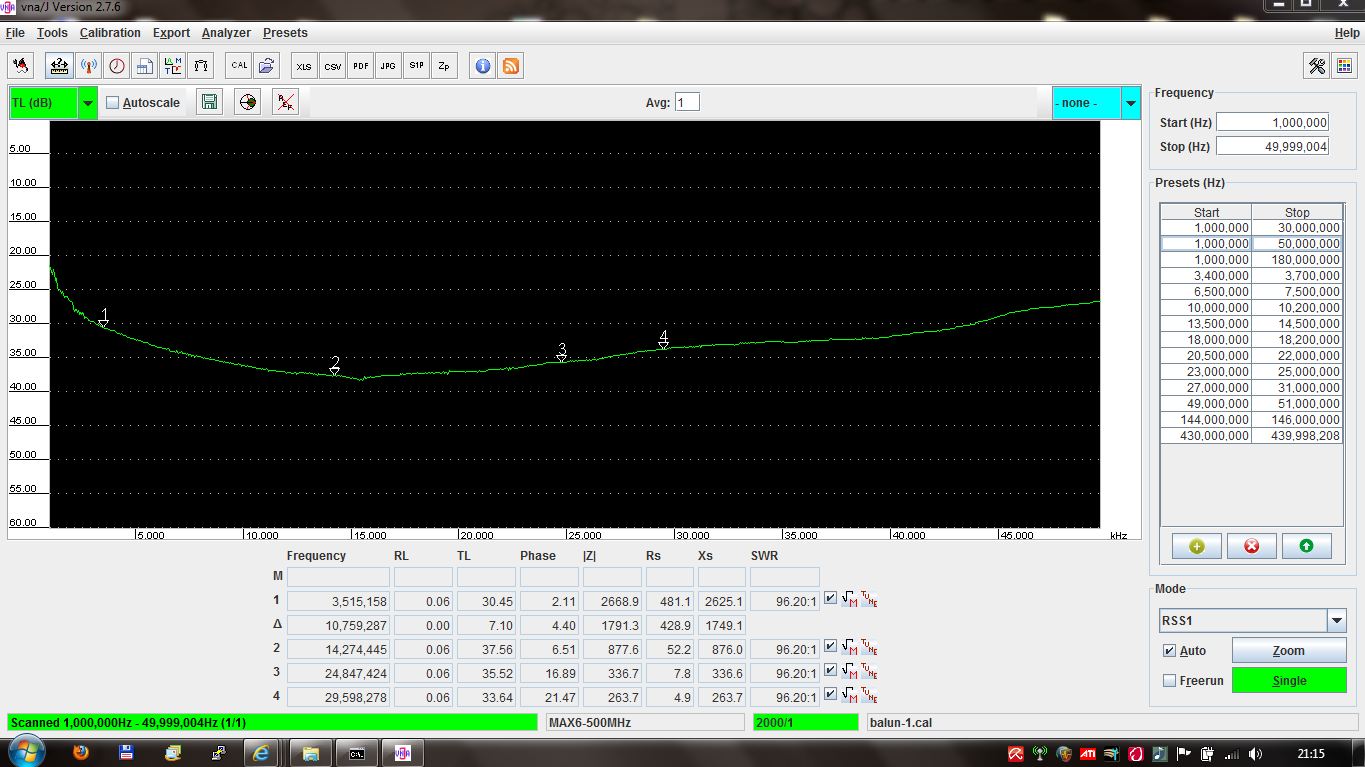This screenshot has height=767, width=1365.
Task: Export scan data as CSV
Action: [332, 66]
